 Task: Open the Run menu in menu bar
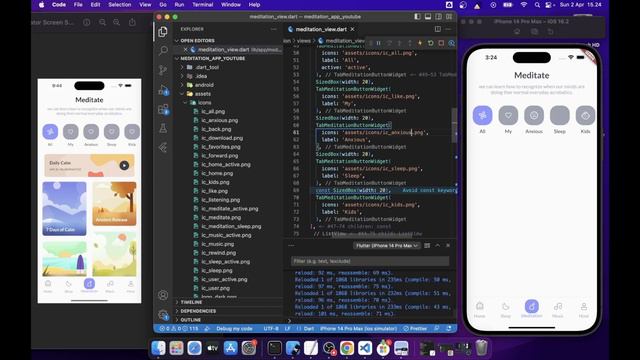click(179, 4)
